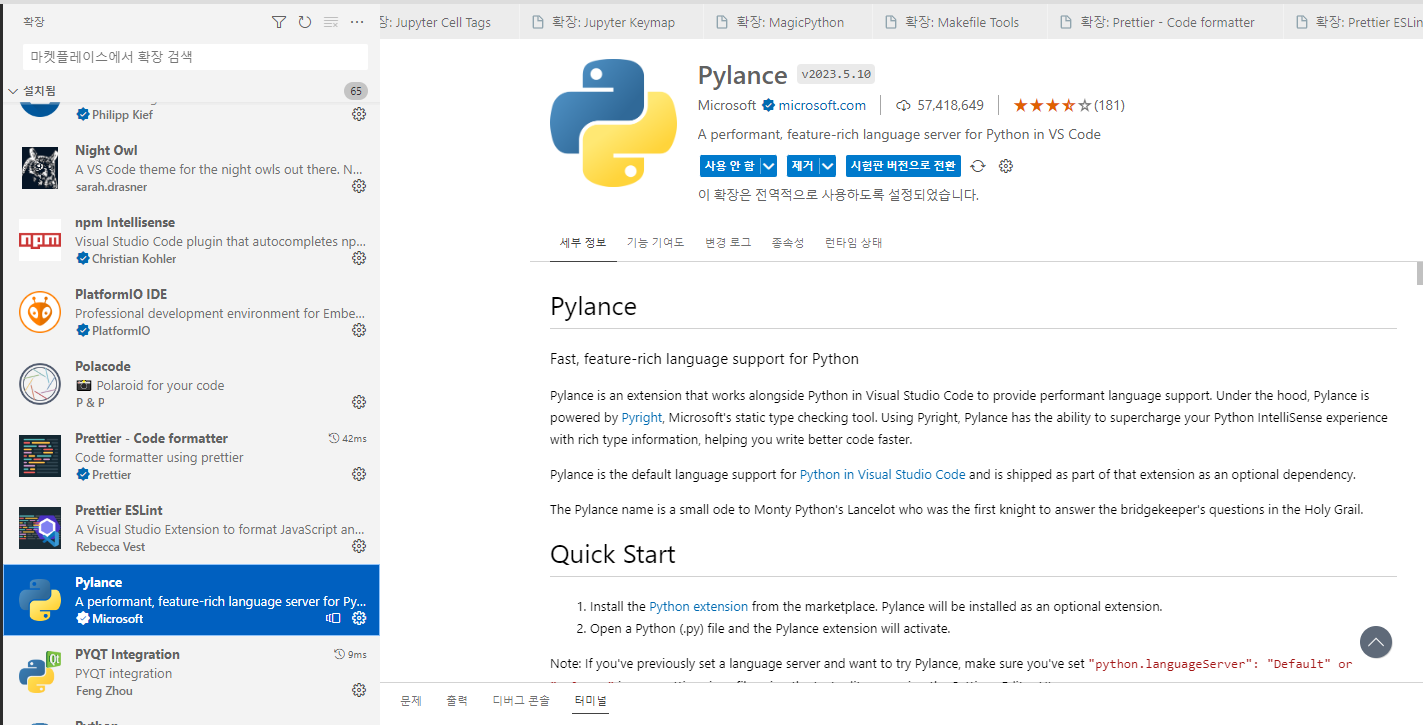Open gear settings for Night Owl
This screenshot has width=1423, height=725.
pos(359,186)
